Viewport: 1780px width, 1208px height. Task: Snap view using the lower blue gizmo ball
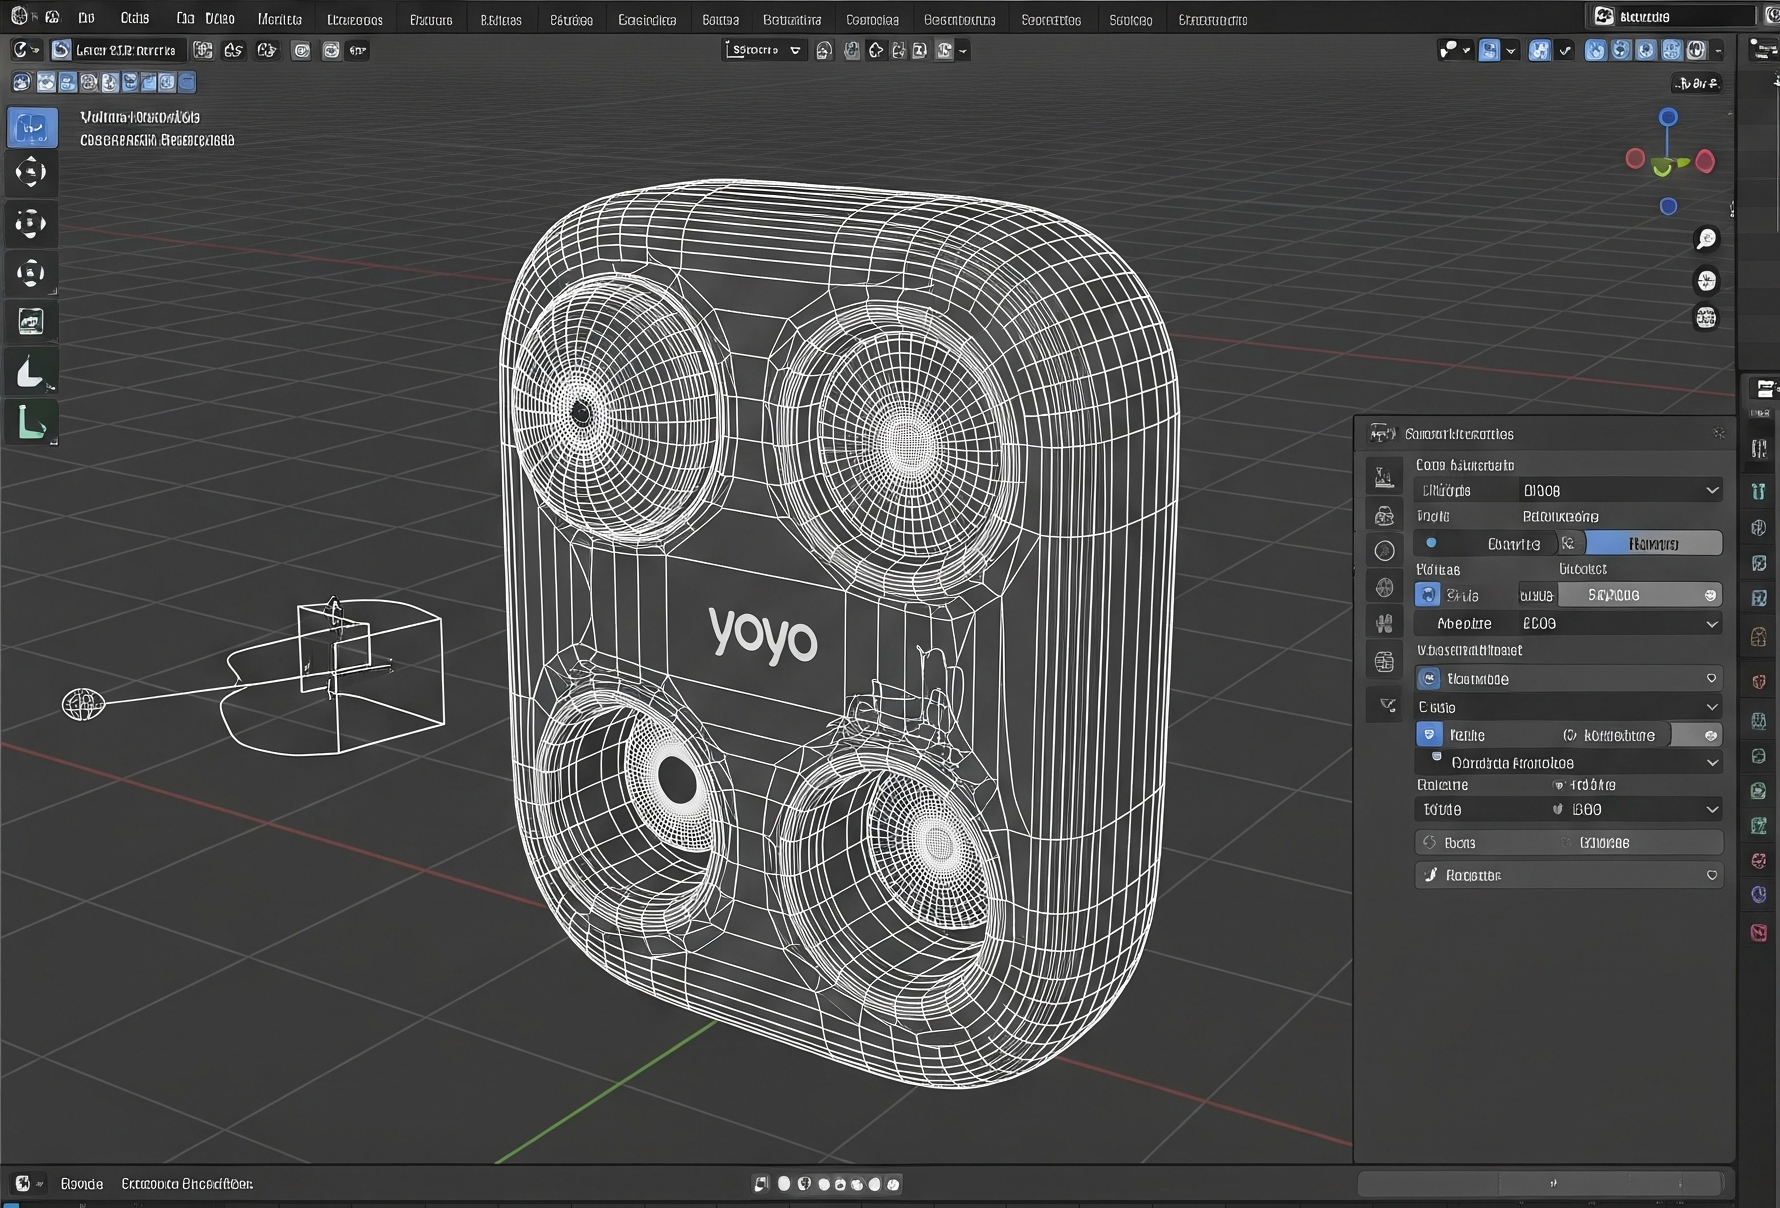1668,206
